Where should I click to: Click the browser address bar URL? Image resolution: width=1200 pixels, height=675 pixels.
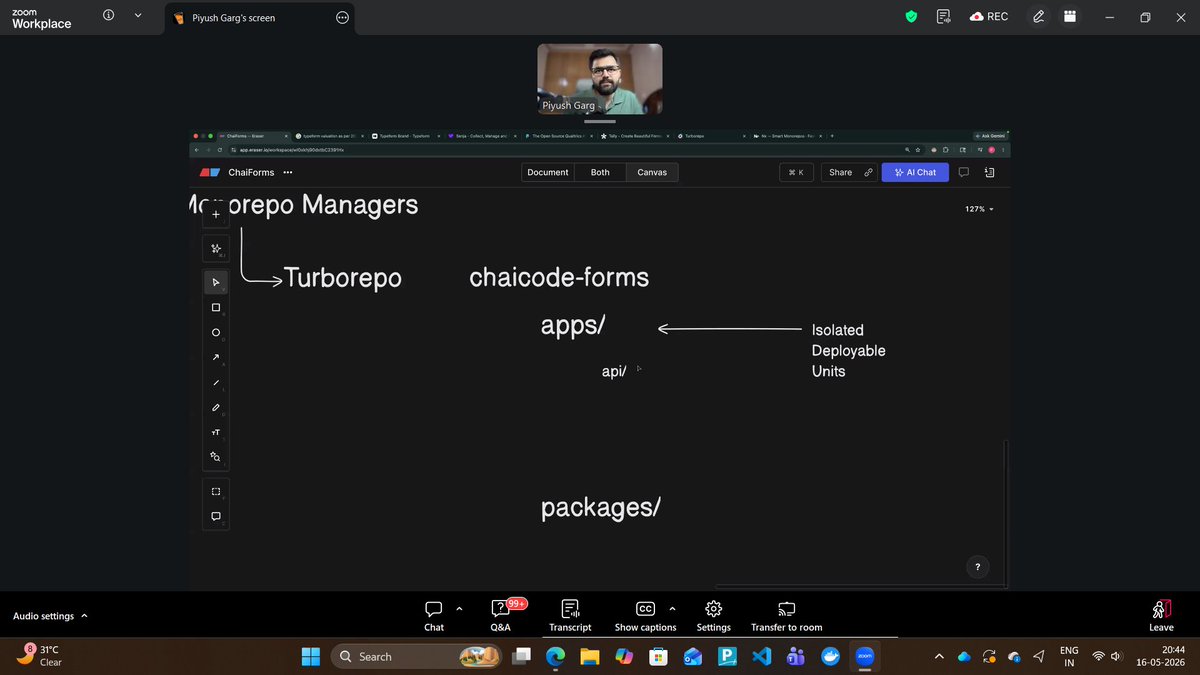point(292,150)
